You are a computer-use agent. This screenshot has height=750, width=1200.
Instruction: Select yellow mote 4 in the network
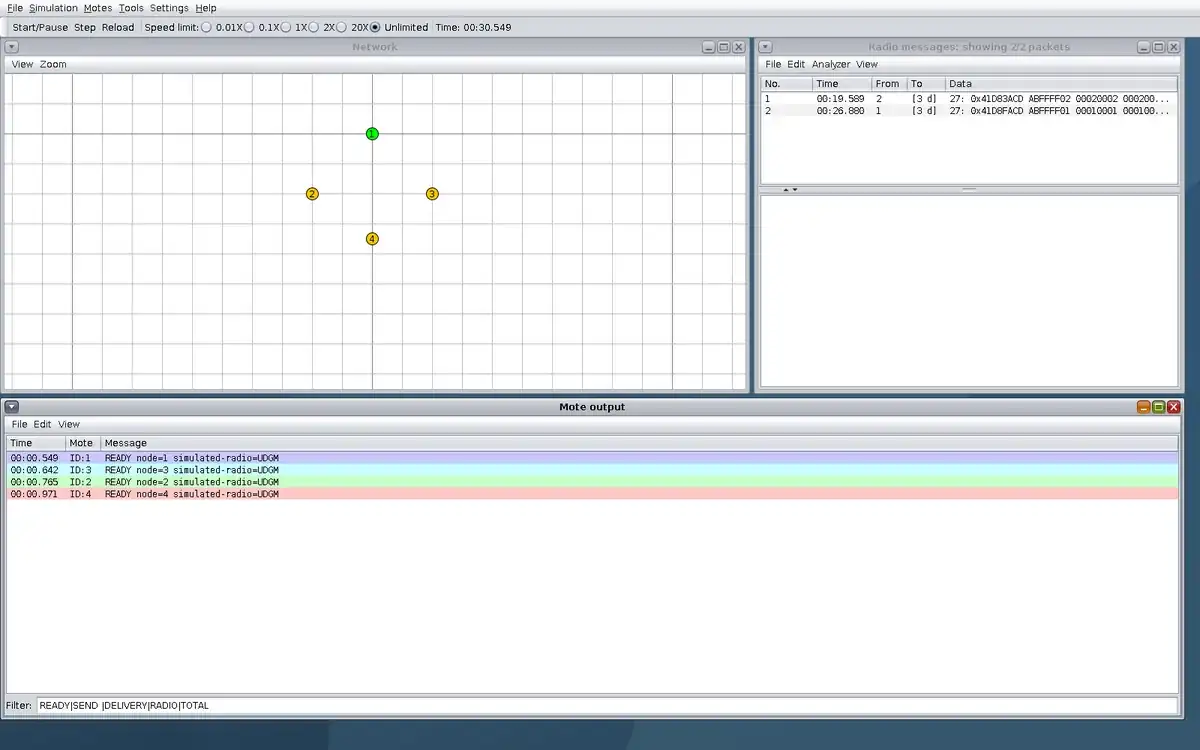tap(372, 239)
